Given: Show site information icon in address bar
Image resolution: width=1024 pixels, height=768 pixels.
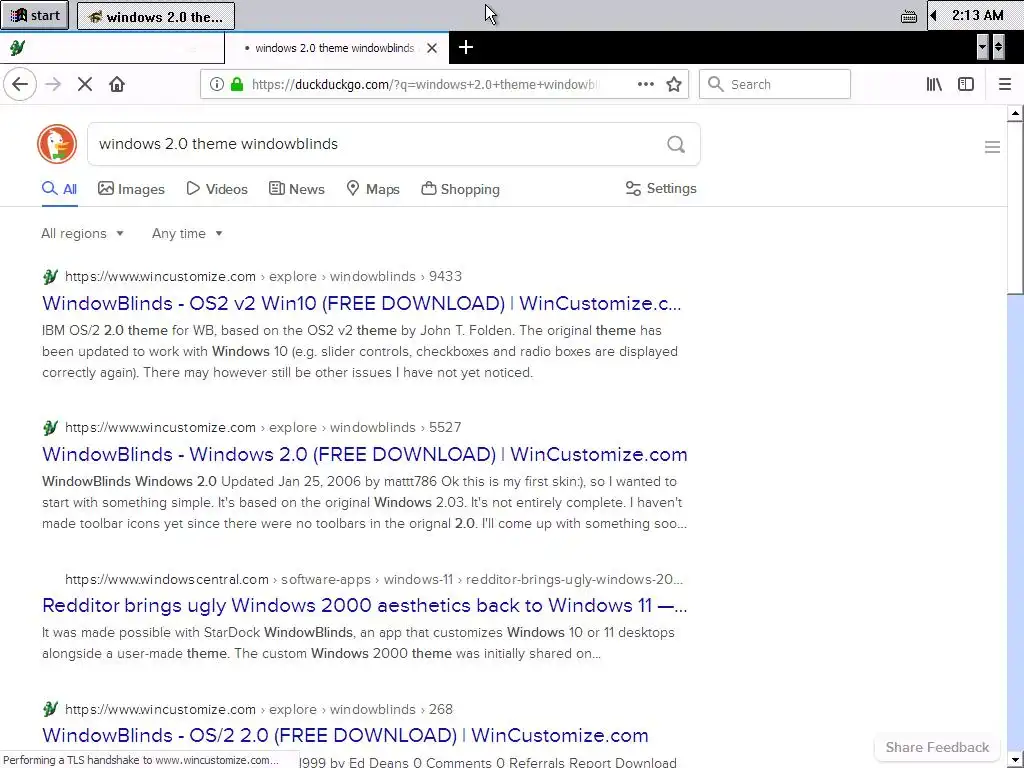Looking at the screenshot, I should click(x=217, y=84).
